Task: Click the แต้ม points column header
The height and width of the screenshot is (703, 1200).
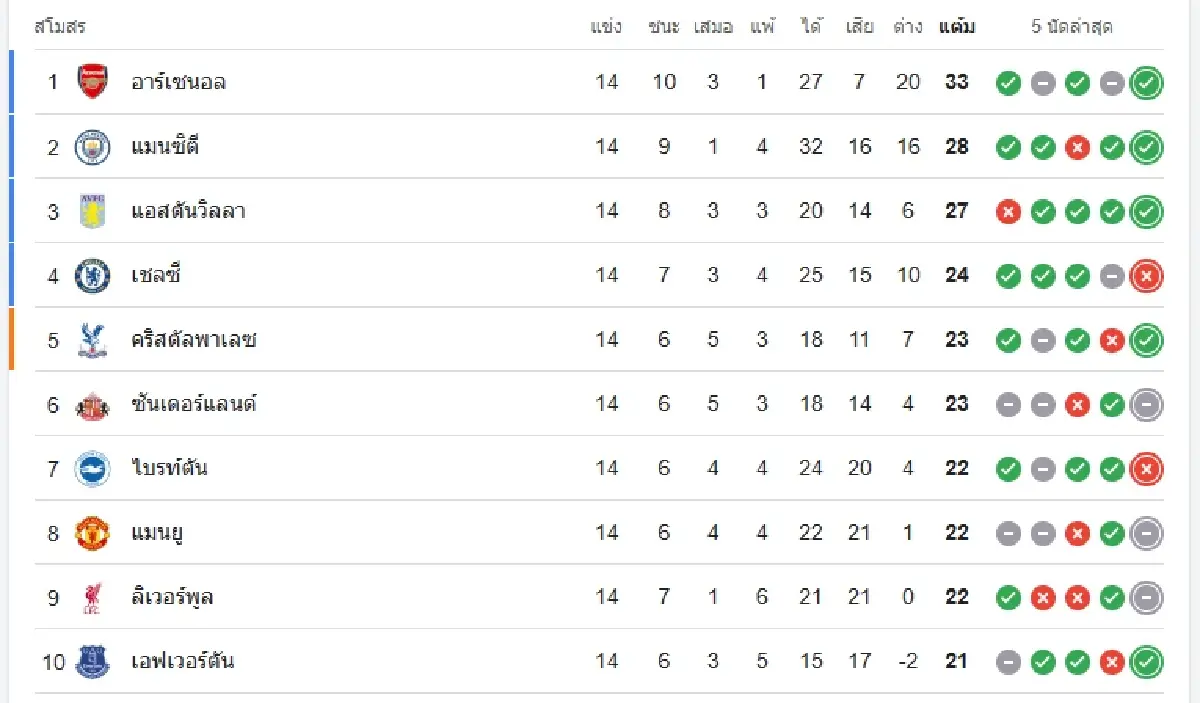Action: 957,27
